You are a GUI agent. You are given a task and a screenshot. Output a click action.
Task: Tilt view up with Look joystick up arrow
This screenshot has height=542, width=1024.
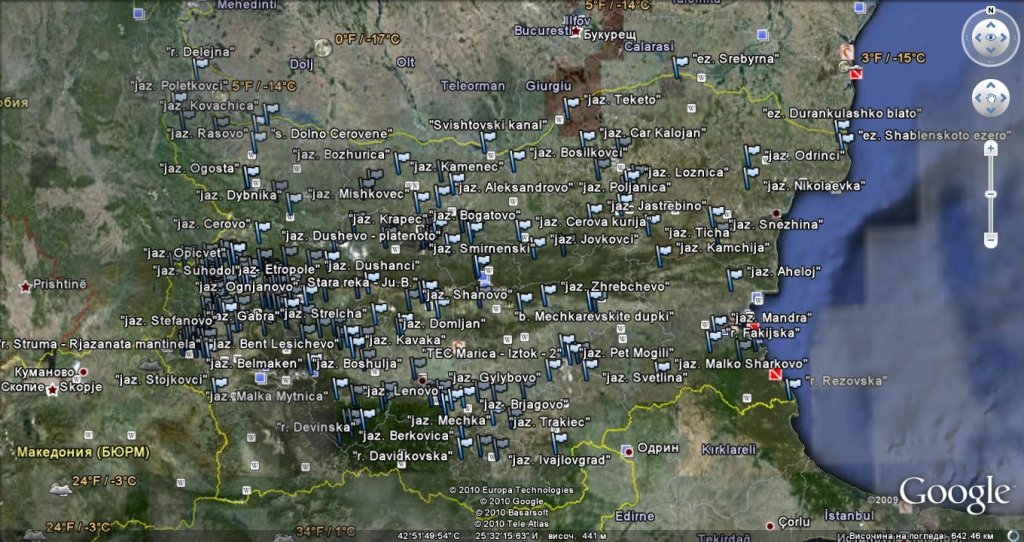pos(991,25)
